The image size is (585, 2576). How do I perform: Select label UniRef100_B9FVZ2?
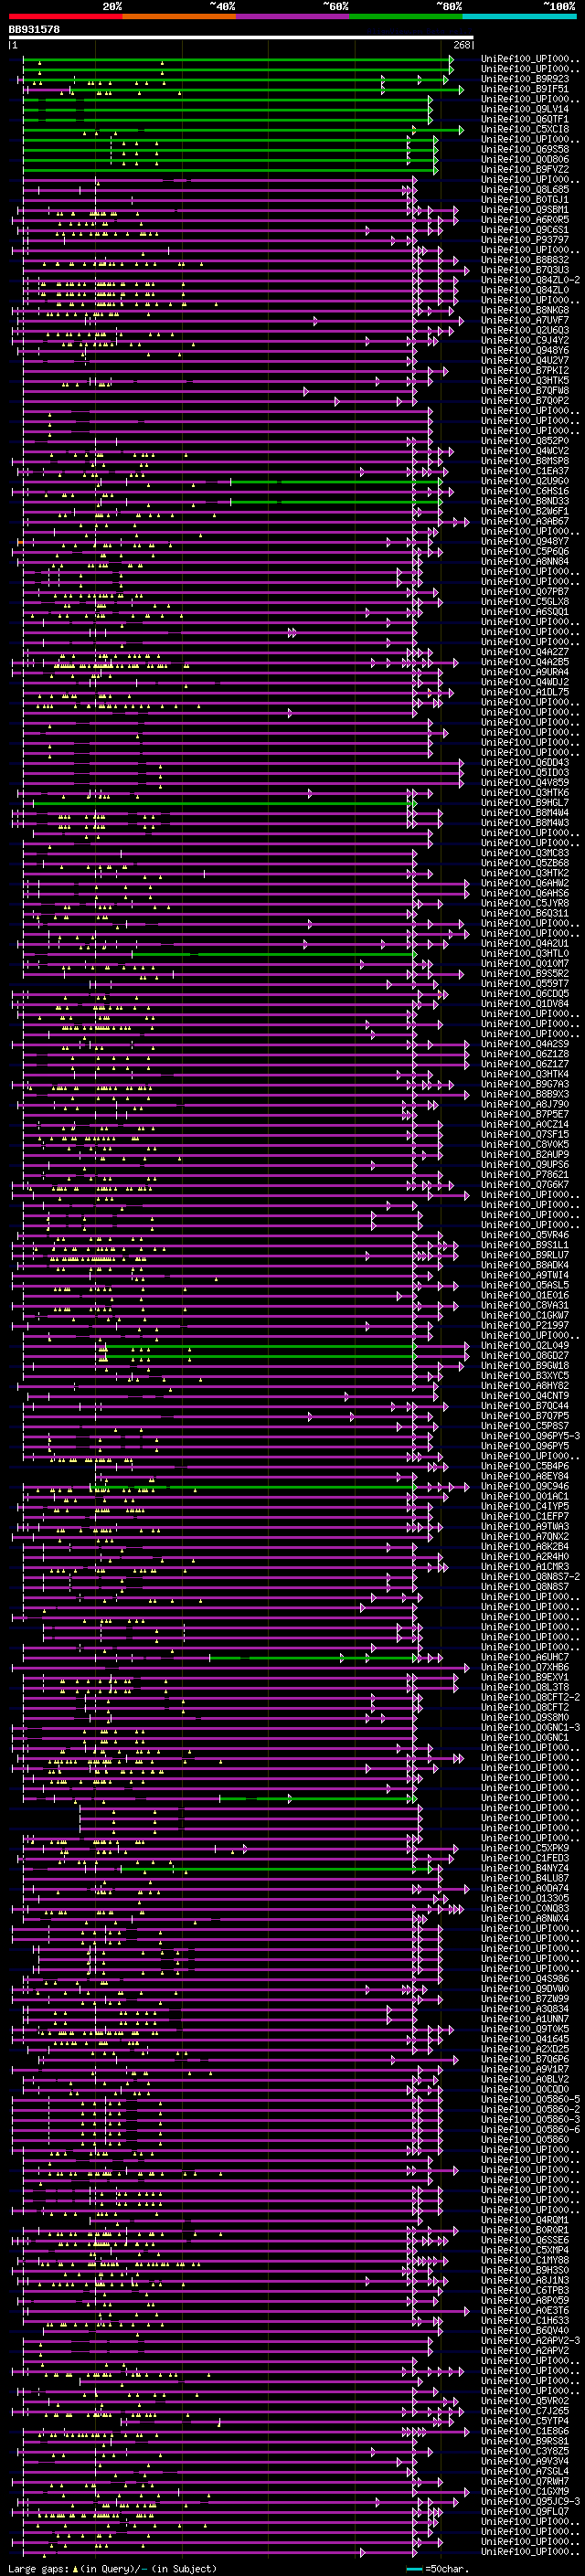[x=525, y=169]
